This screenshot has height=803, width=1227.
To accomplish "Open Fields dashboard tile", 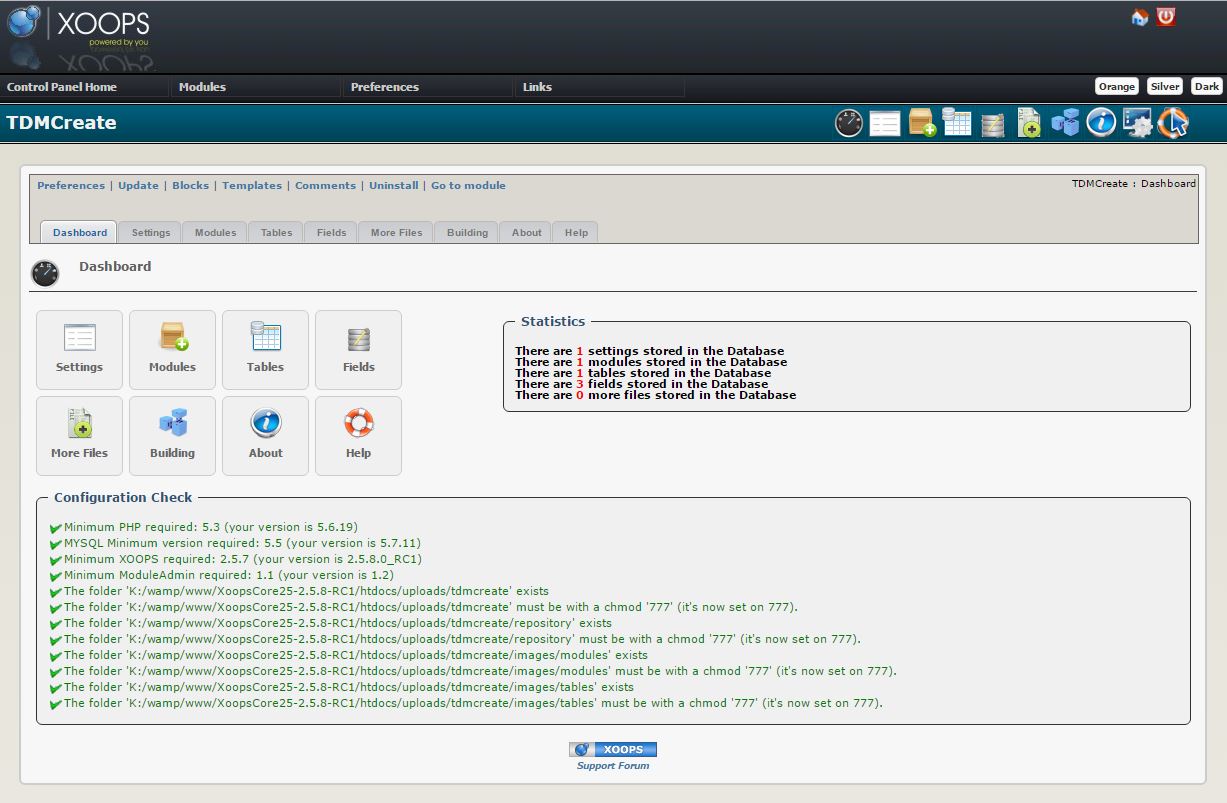I will pyautogui.click(x=358, y=349).
